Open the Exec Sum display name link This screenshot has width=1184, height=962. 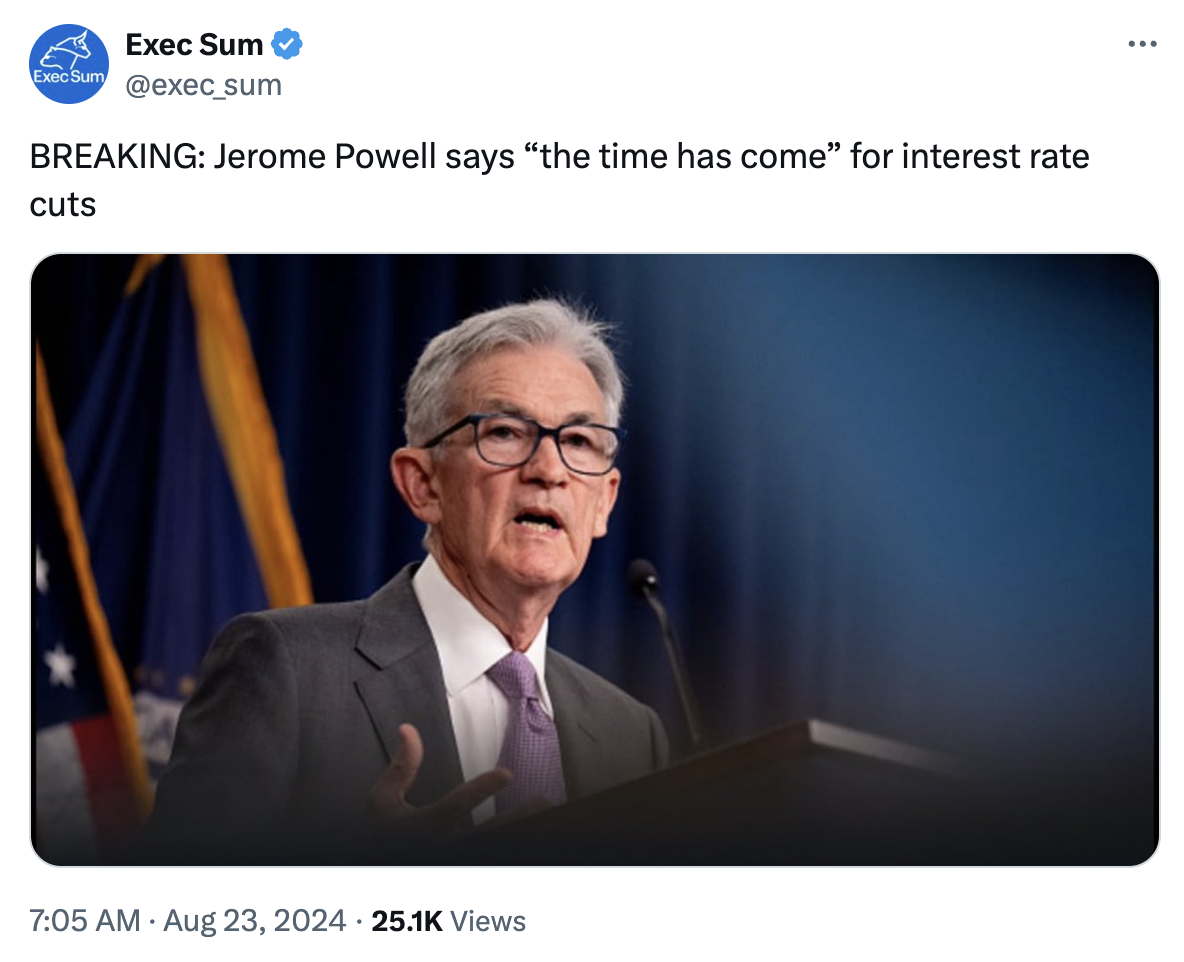click(x=194, y=44)
